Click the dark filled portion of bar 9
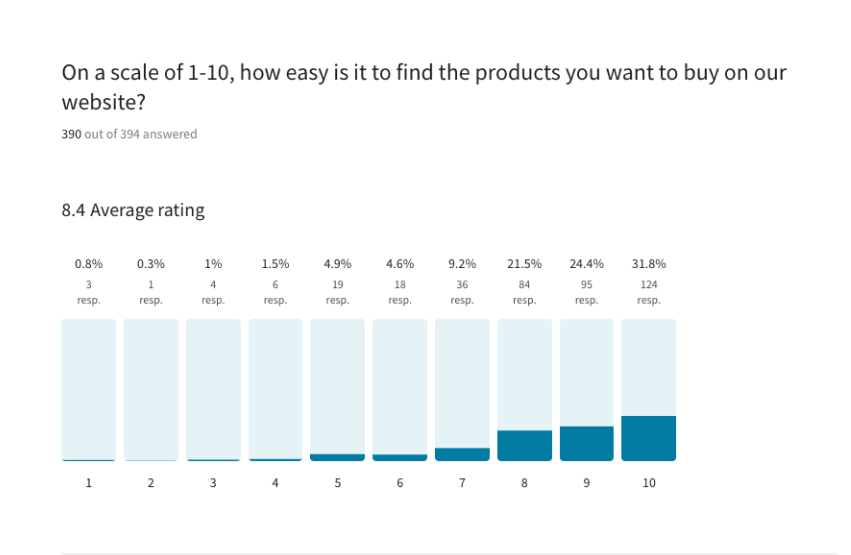The height and width of the screenshot is (555, 851). point(586,444)
